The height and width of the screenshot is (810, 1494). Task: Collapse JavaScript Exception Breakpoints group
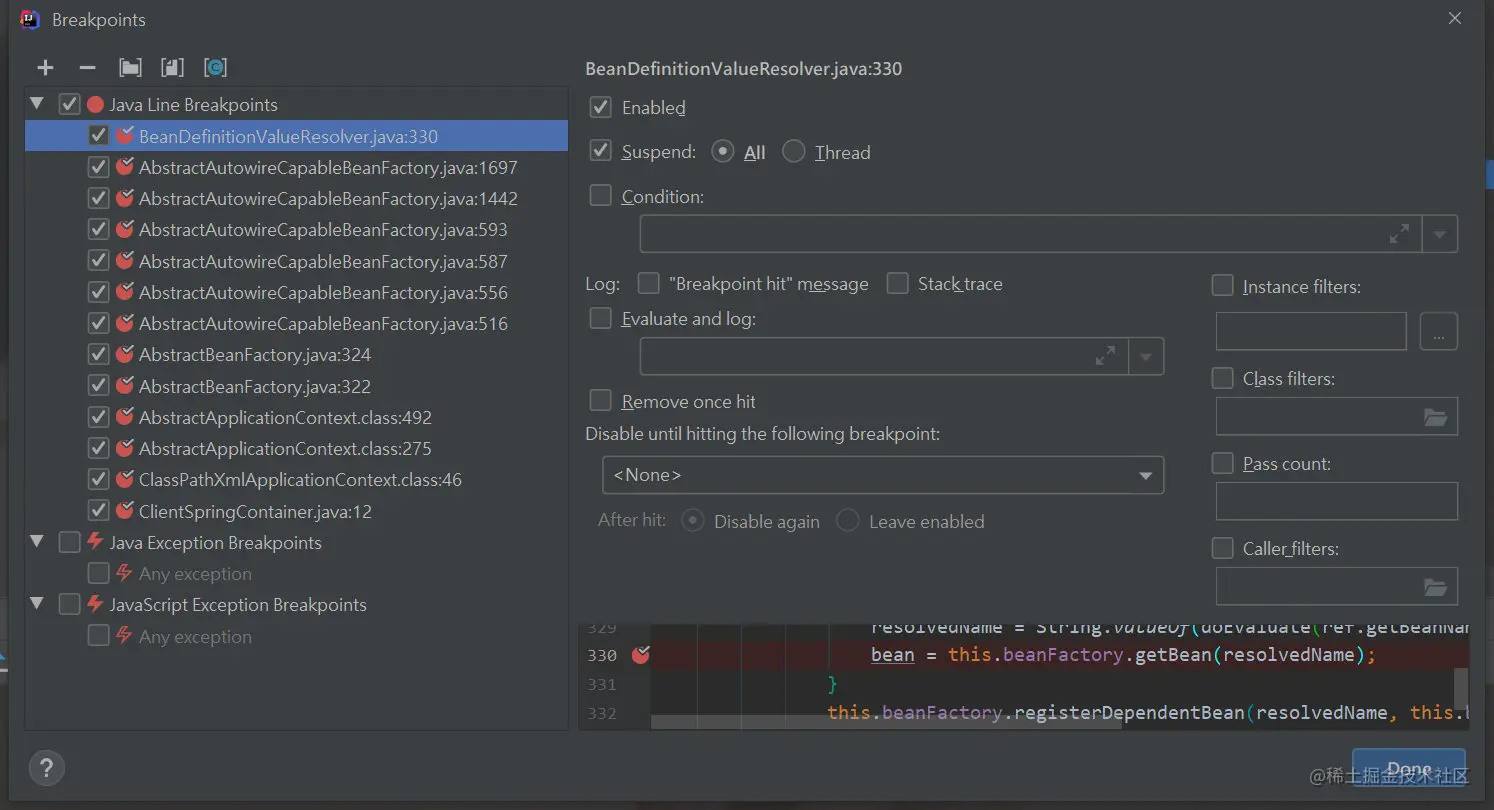click(38, 604)
